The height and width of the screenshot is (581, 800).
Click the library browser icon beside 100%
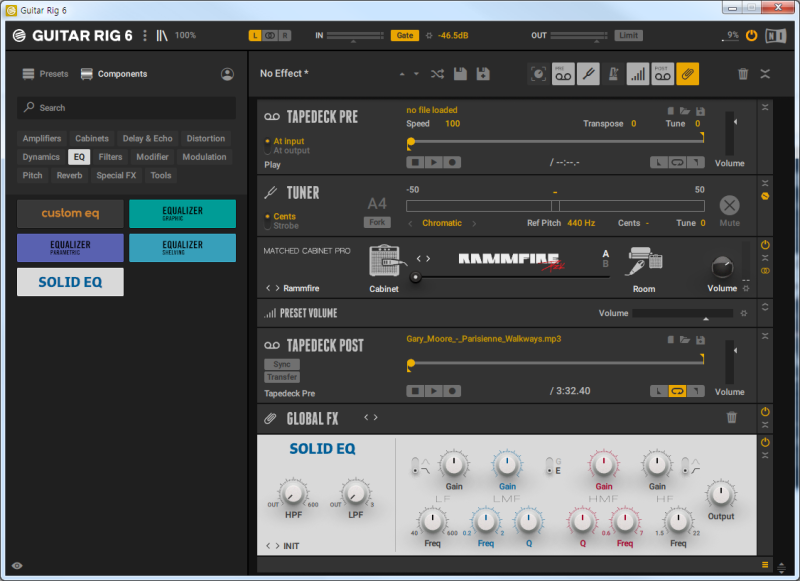(x=162, y=35)
